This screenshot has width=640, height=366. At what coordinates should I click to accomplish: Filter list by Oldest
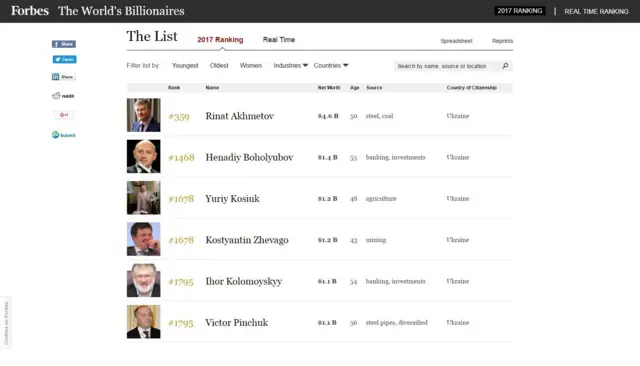pyautogui.click(x=219, y=65)
